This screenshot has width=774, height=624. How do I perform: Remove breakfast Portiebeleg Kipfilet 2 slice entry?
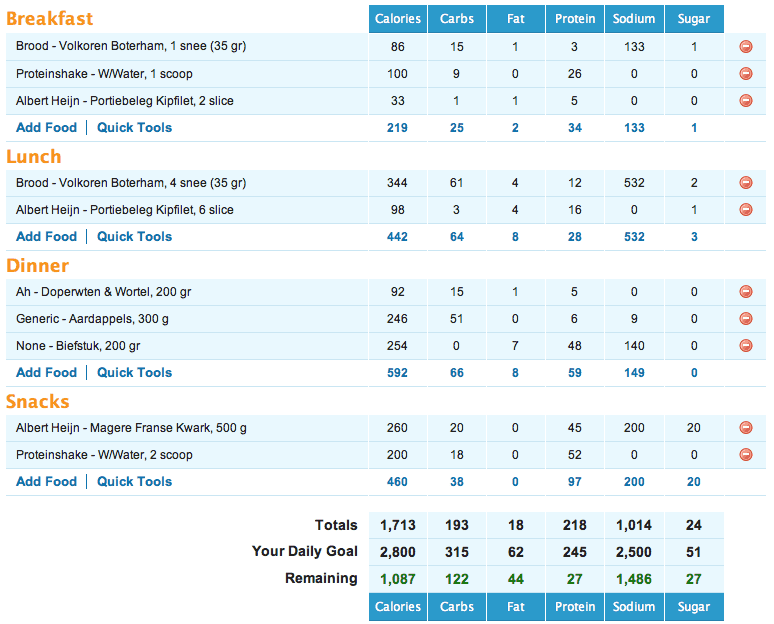(x=745, y=100)
